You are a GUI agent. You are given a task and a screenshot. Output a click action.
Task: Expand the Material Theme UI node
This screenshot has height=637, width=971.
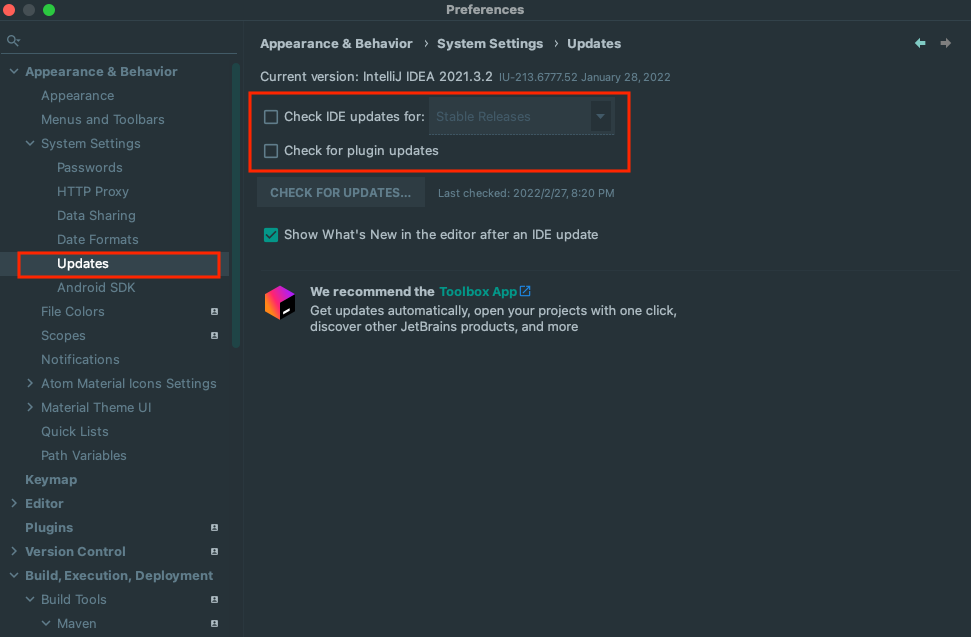tap(30, 407)
